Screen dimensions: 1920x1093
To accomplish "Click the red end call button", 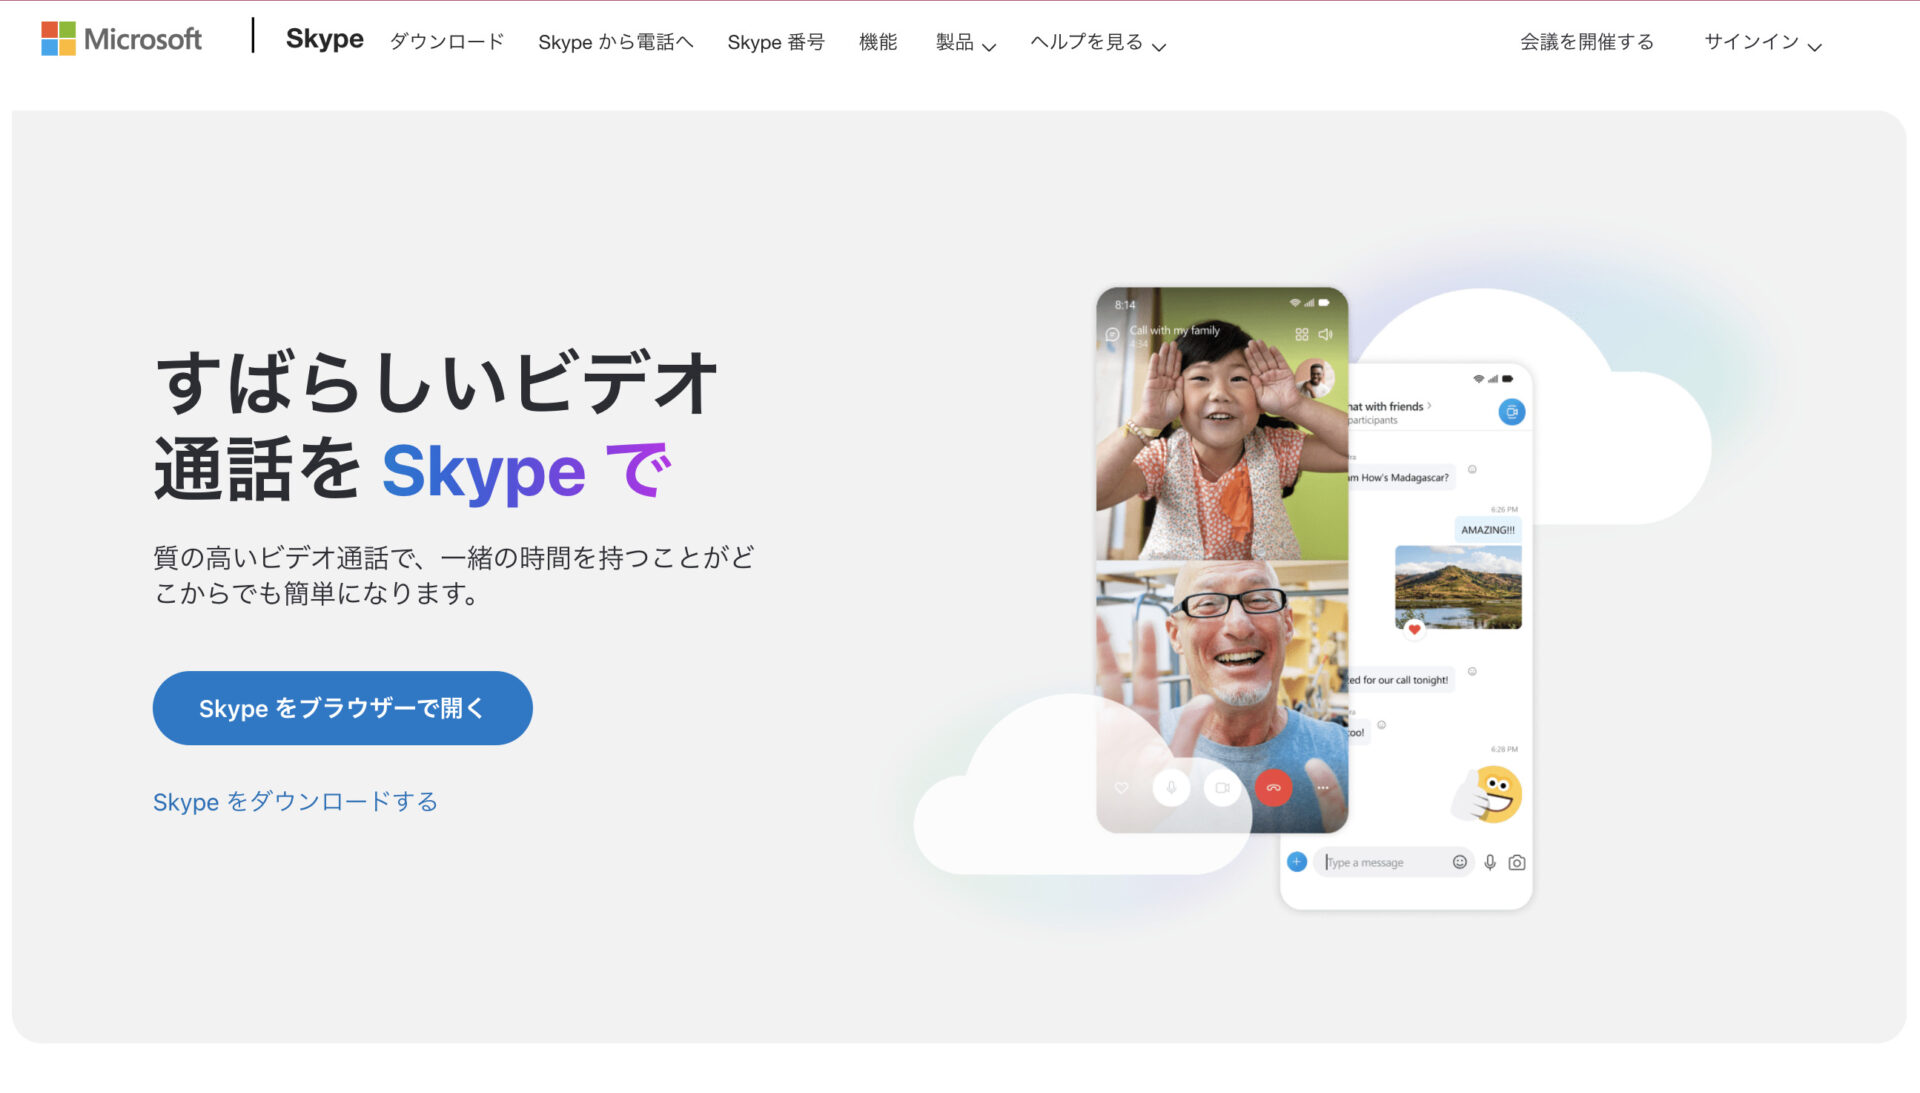I will tap(1273, 787).
